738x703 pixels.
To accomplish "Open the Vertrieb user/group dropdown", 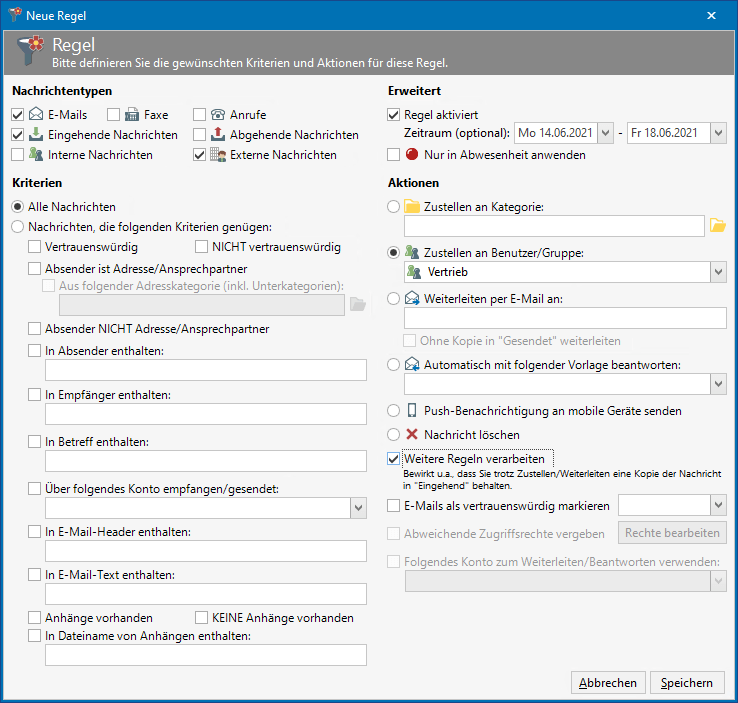I will click(718, 272).
